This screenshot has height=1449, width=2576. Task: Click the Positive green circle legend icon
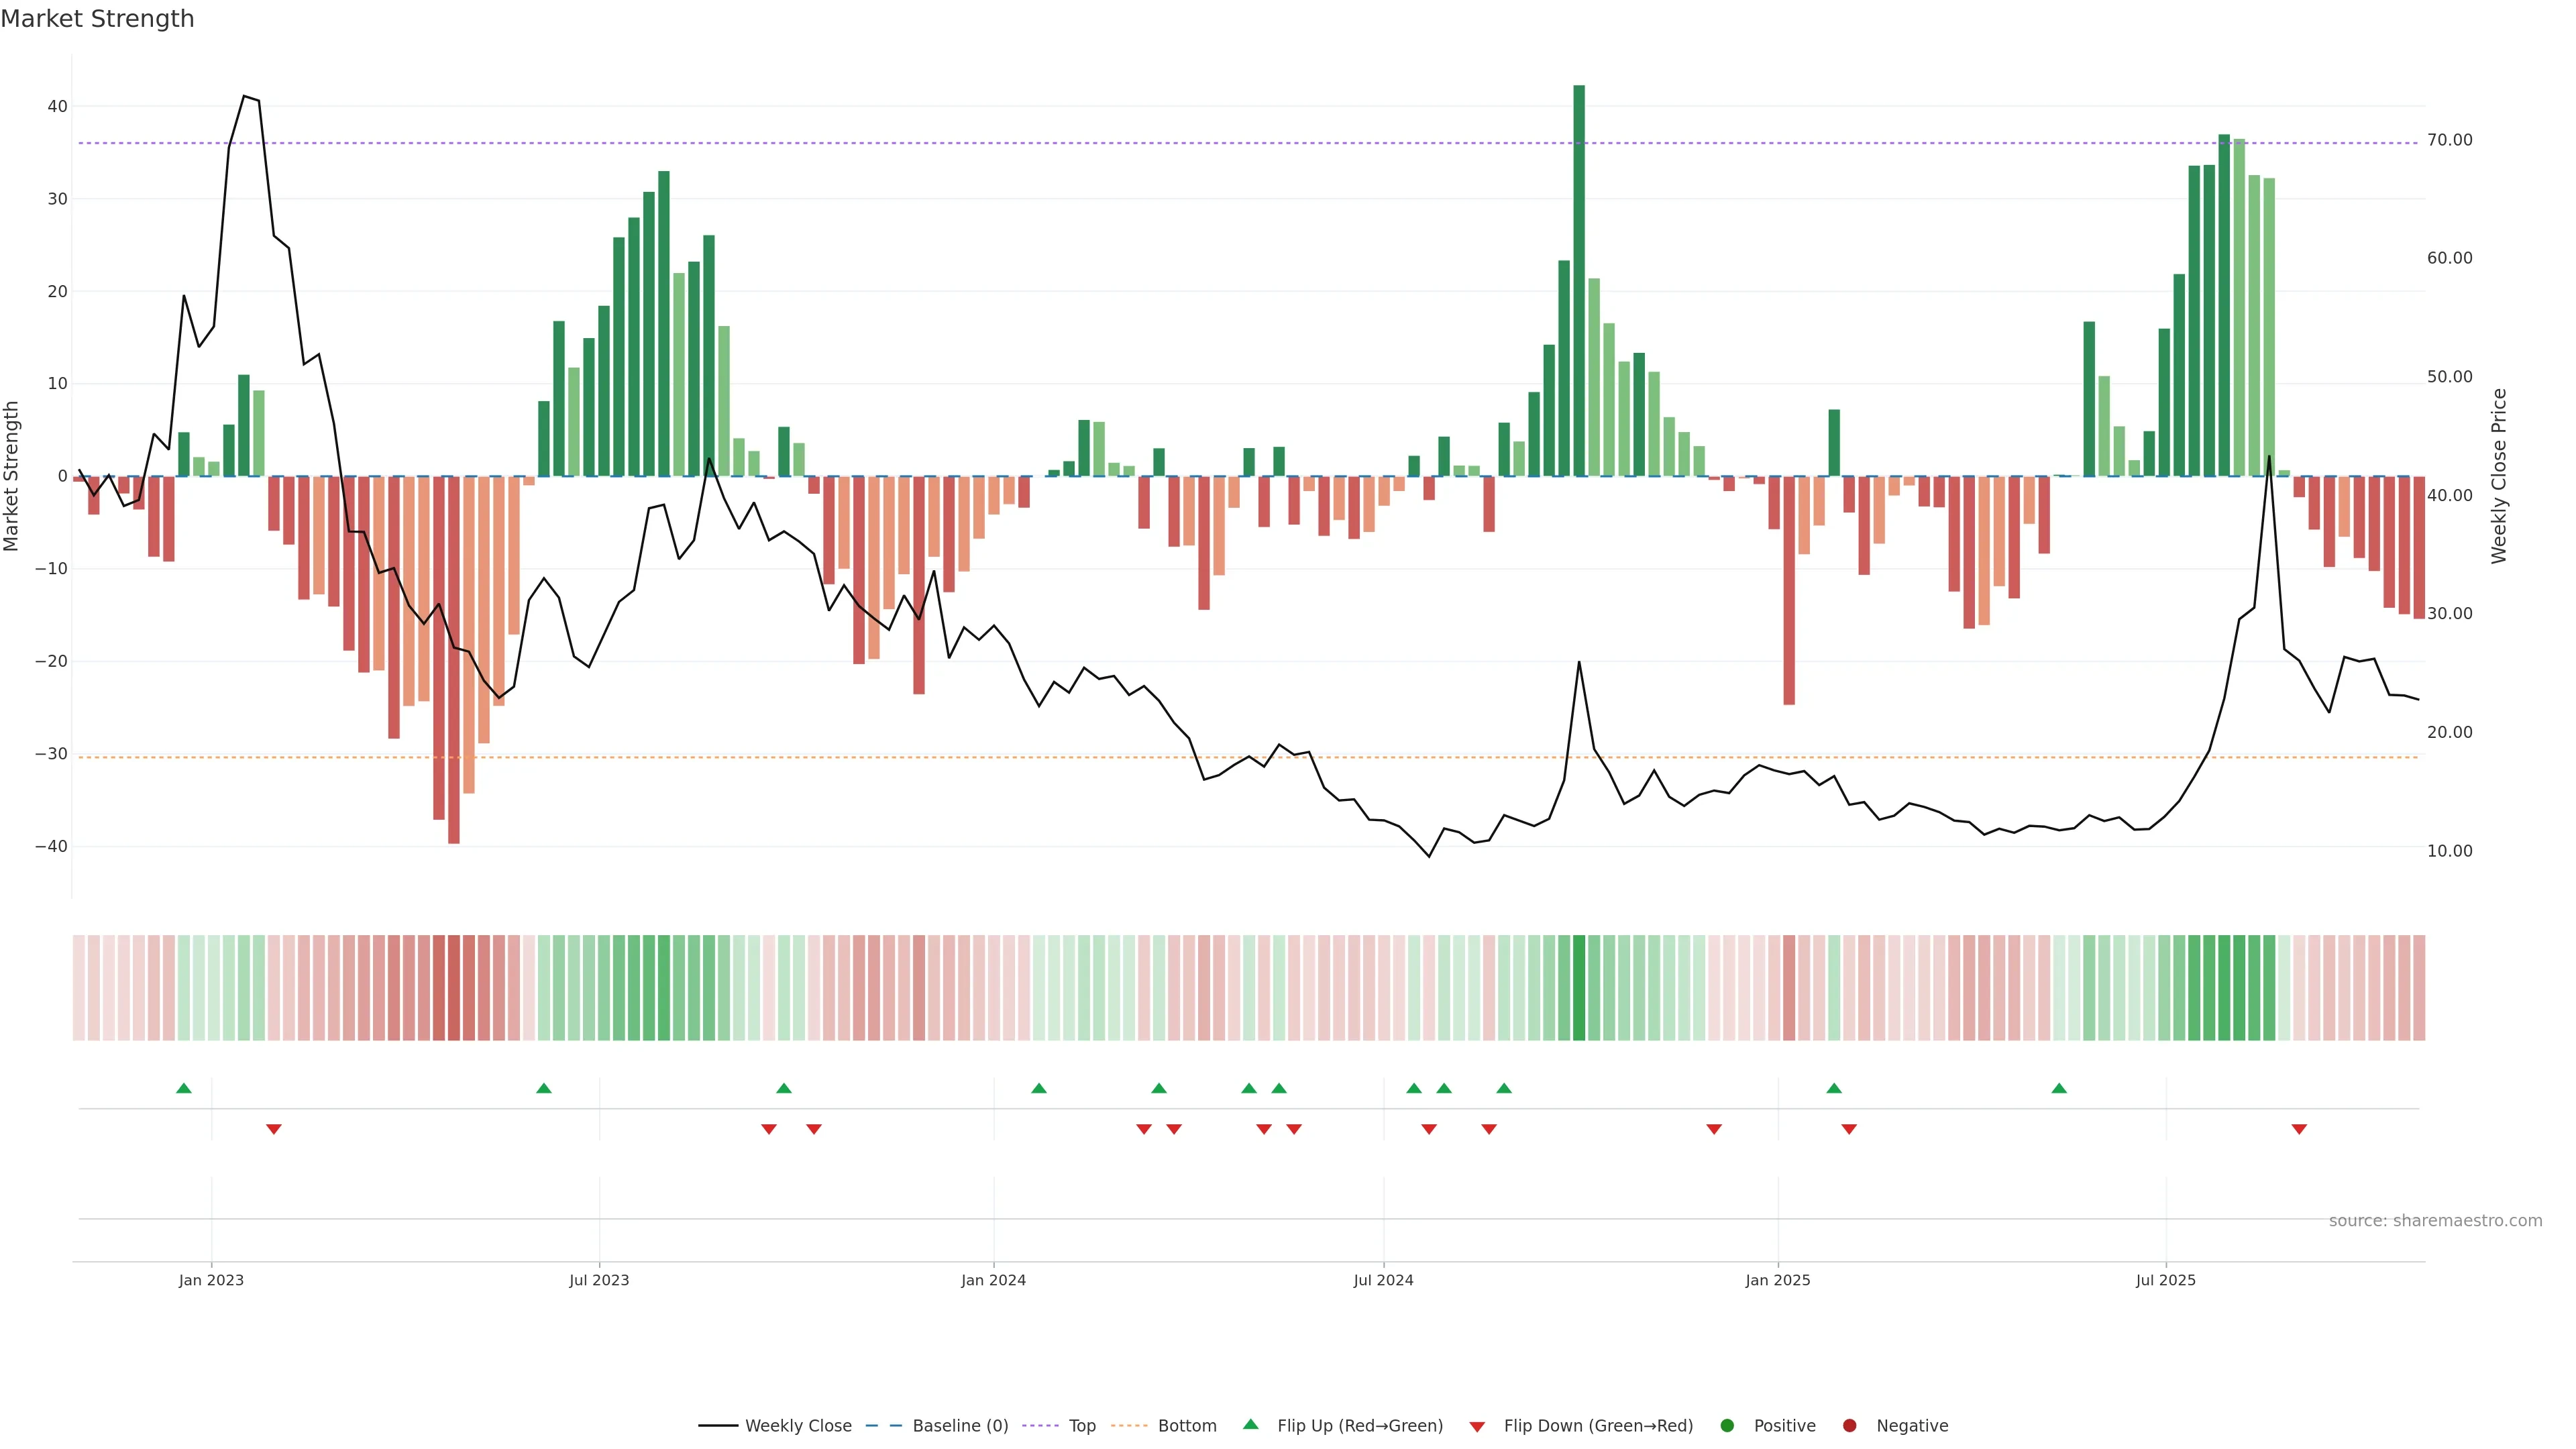point(1727,1426)
